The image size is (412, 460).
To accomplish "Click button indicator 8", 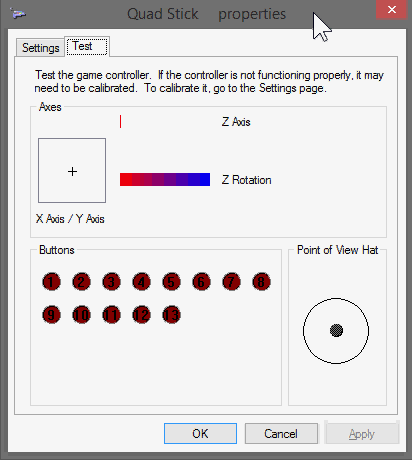I will click(x=261, y=282).
